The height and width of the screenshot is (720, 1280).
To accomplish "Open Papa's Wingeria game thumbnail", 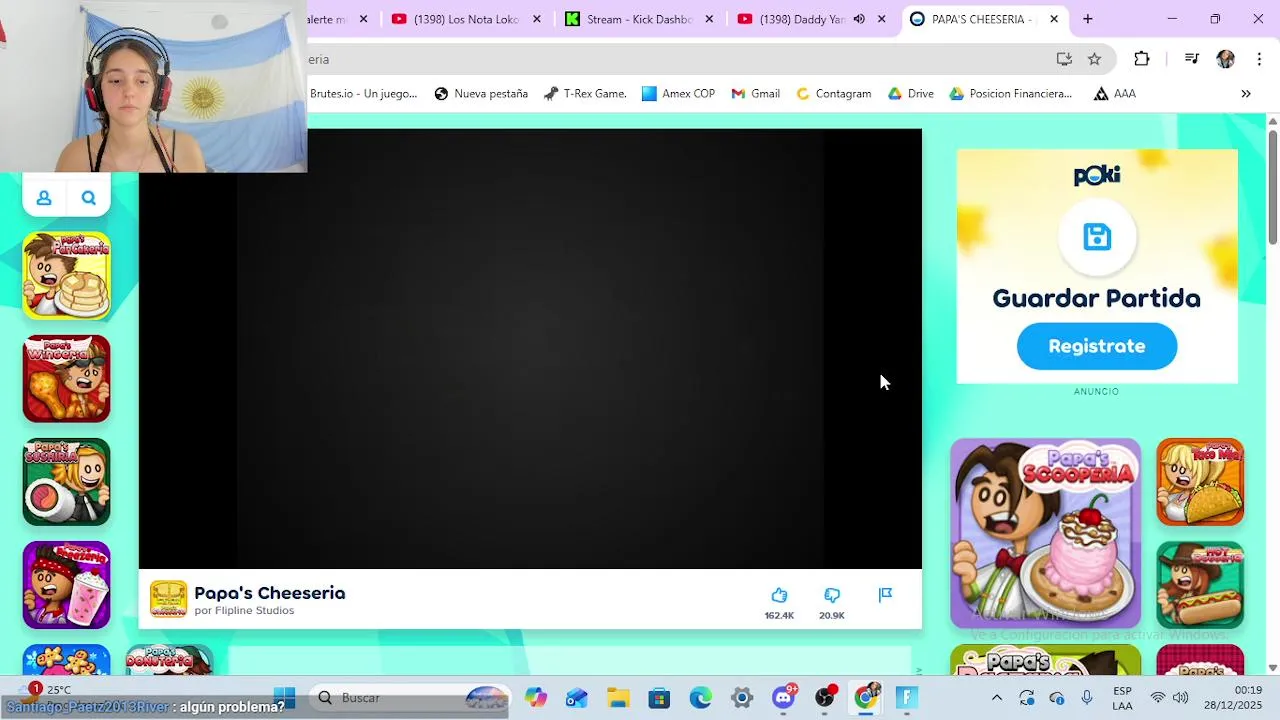I will pos(67,379).
